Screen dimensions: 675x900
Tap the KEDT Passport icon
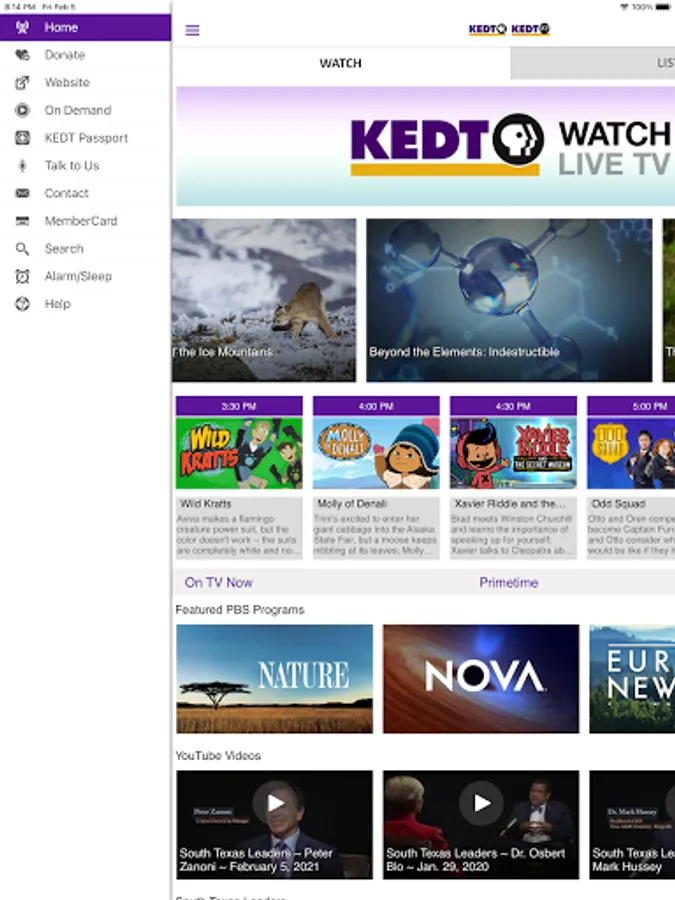[22, 138]
